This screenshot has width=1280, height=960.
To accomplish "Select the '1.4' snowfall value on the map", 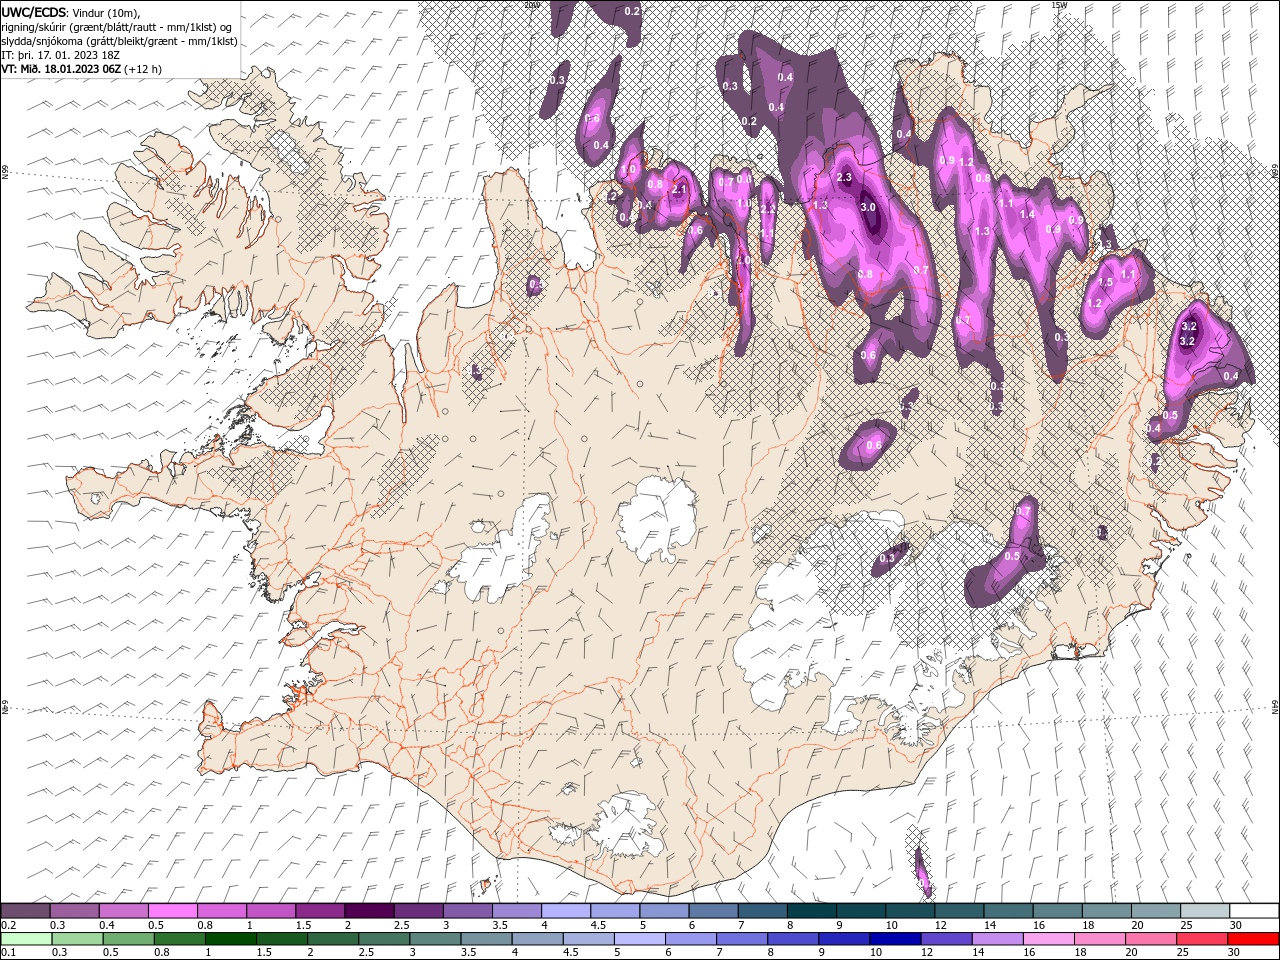I will (1027, 214).
